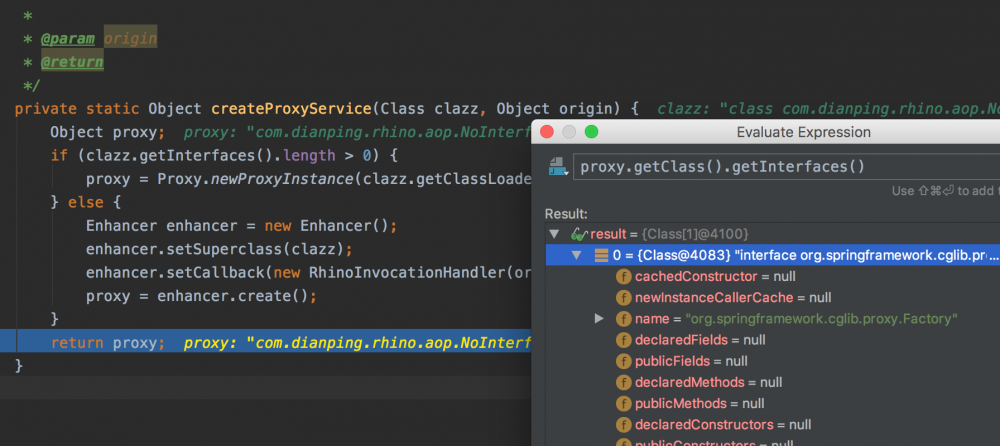The width and height of the screenshot is (1000, 446).
Task: Select the publicFields = null row
Action: [x=772, y=361]
